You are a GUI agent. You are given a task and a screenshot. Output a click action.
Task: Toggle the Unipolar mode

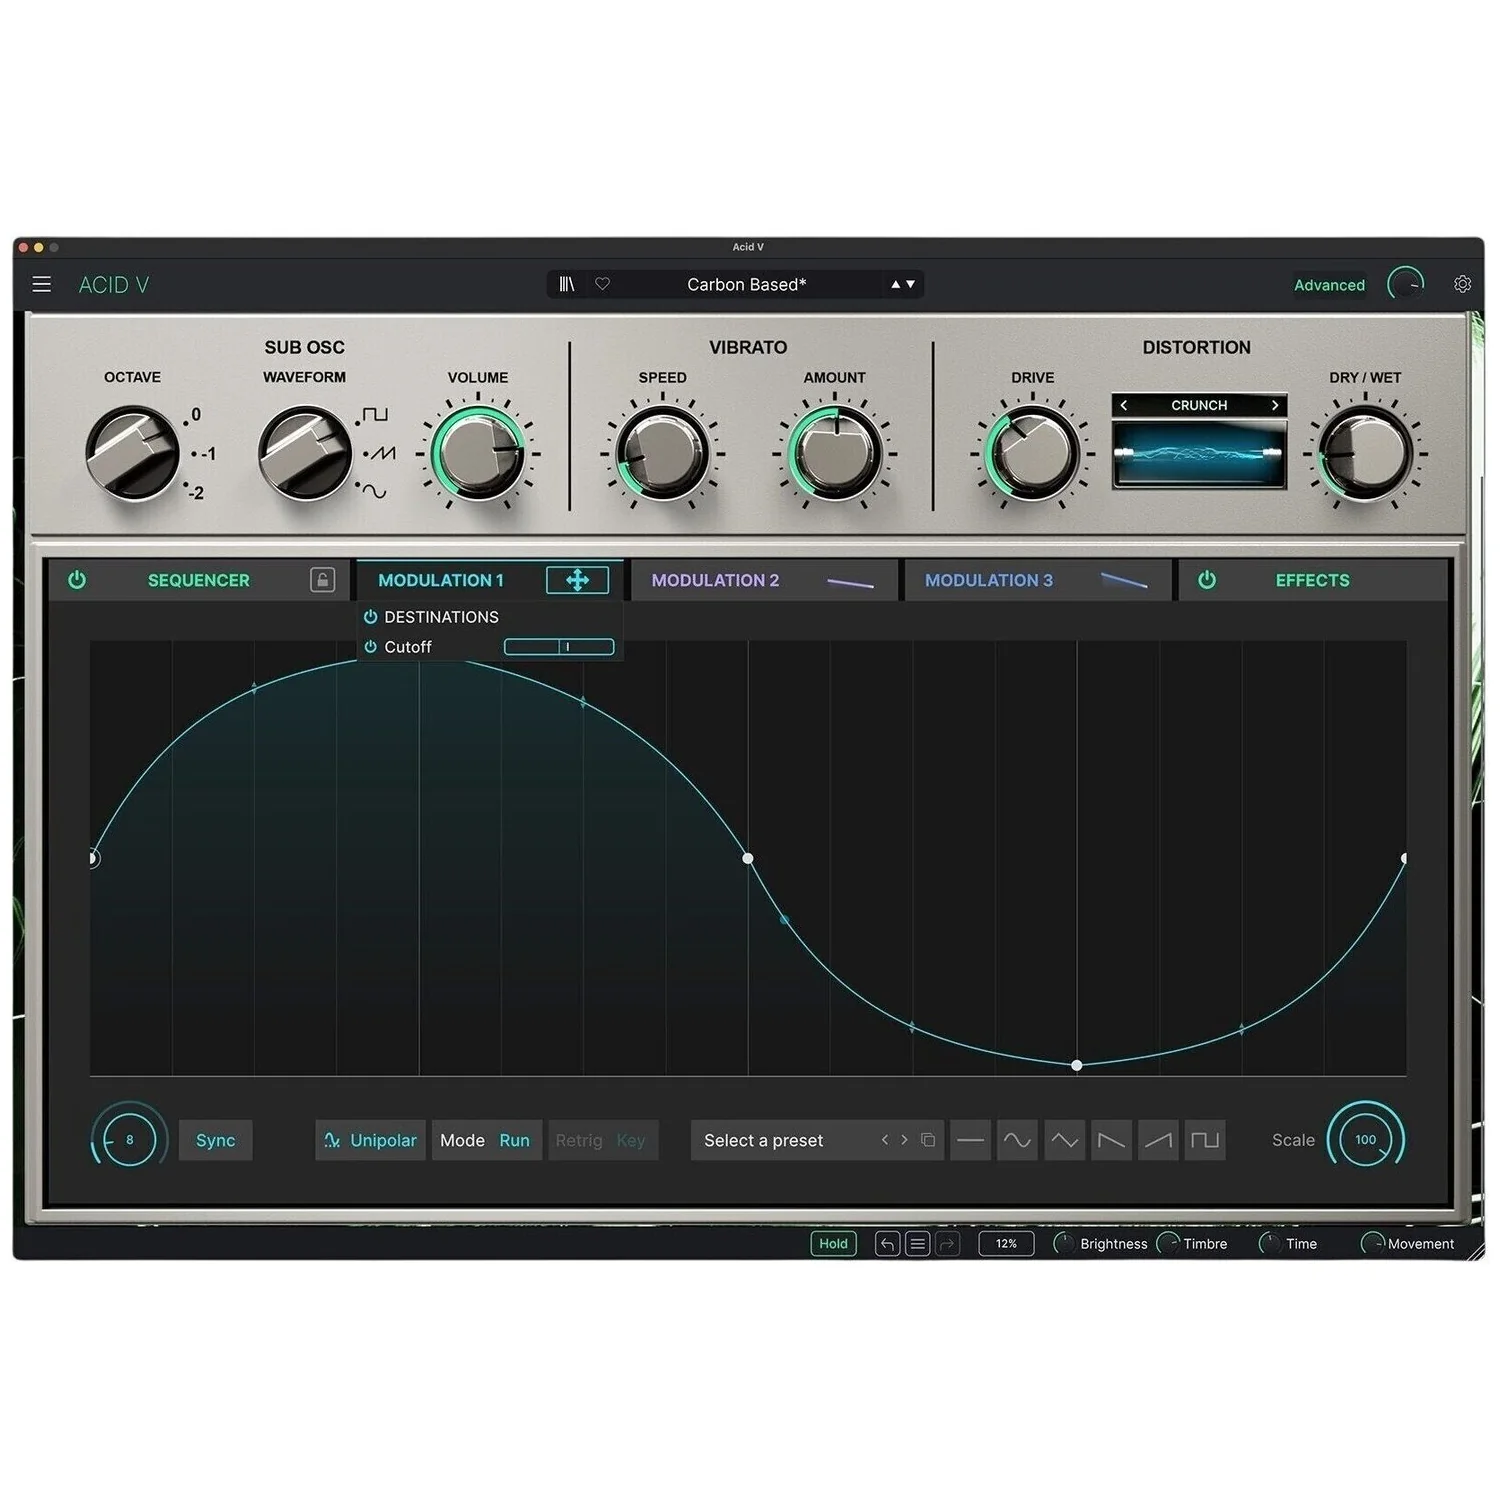[x=371, y=1140]
